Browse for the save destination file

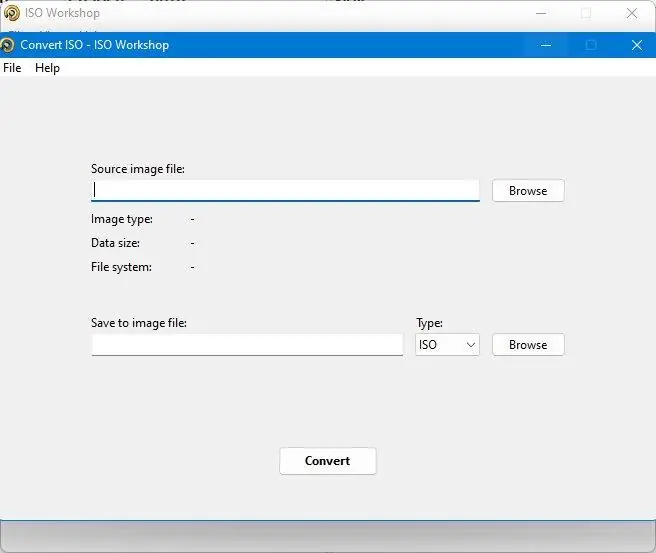[x=528, y=345]
